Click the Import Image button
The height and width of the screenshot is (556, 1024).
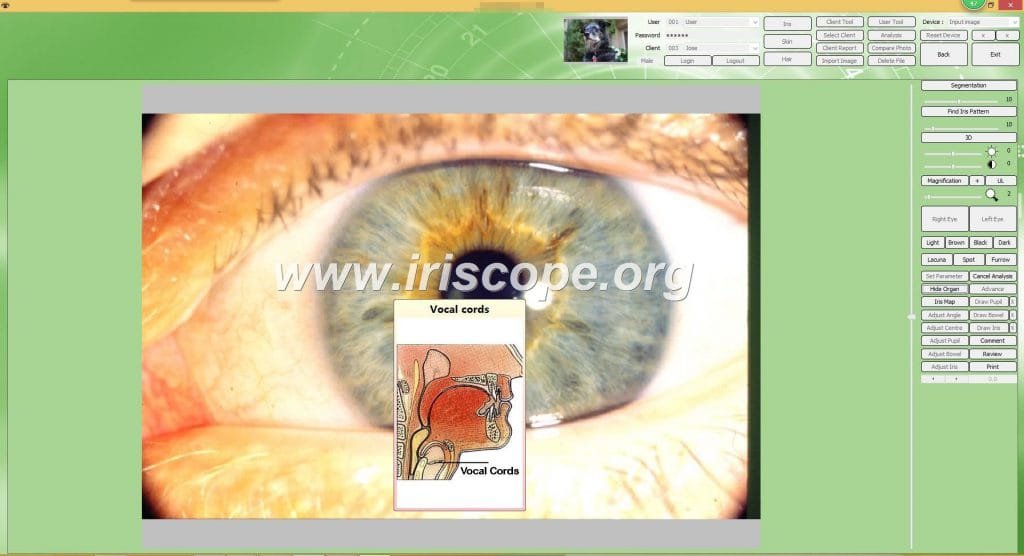(x=839, y=61)
